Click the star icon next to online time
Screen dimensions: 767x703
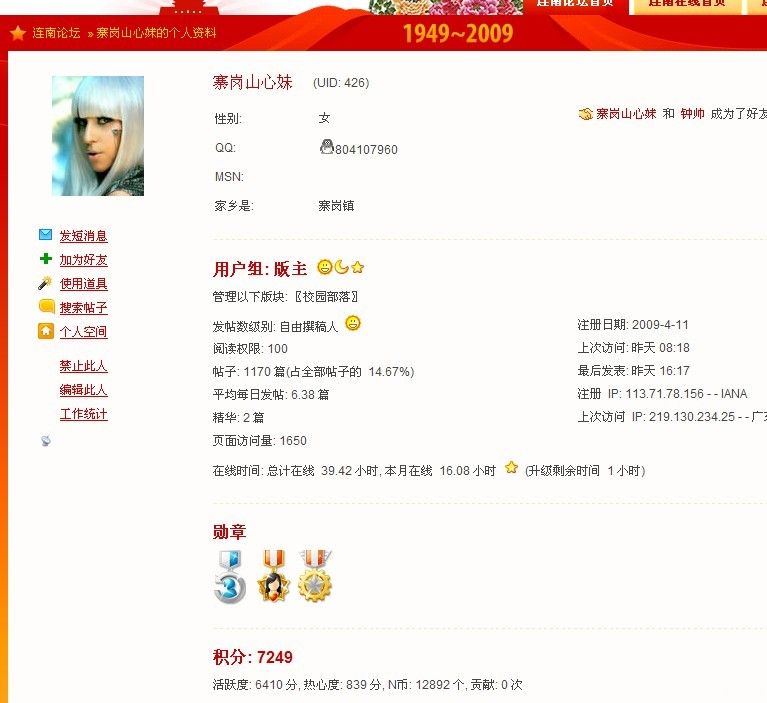511,468
